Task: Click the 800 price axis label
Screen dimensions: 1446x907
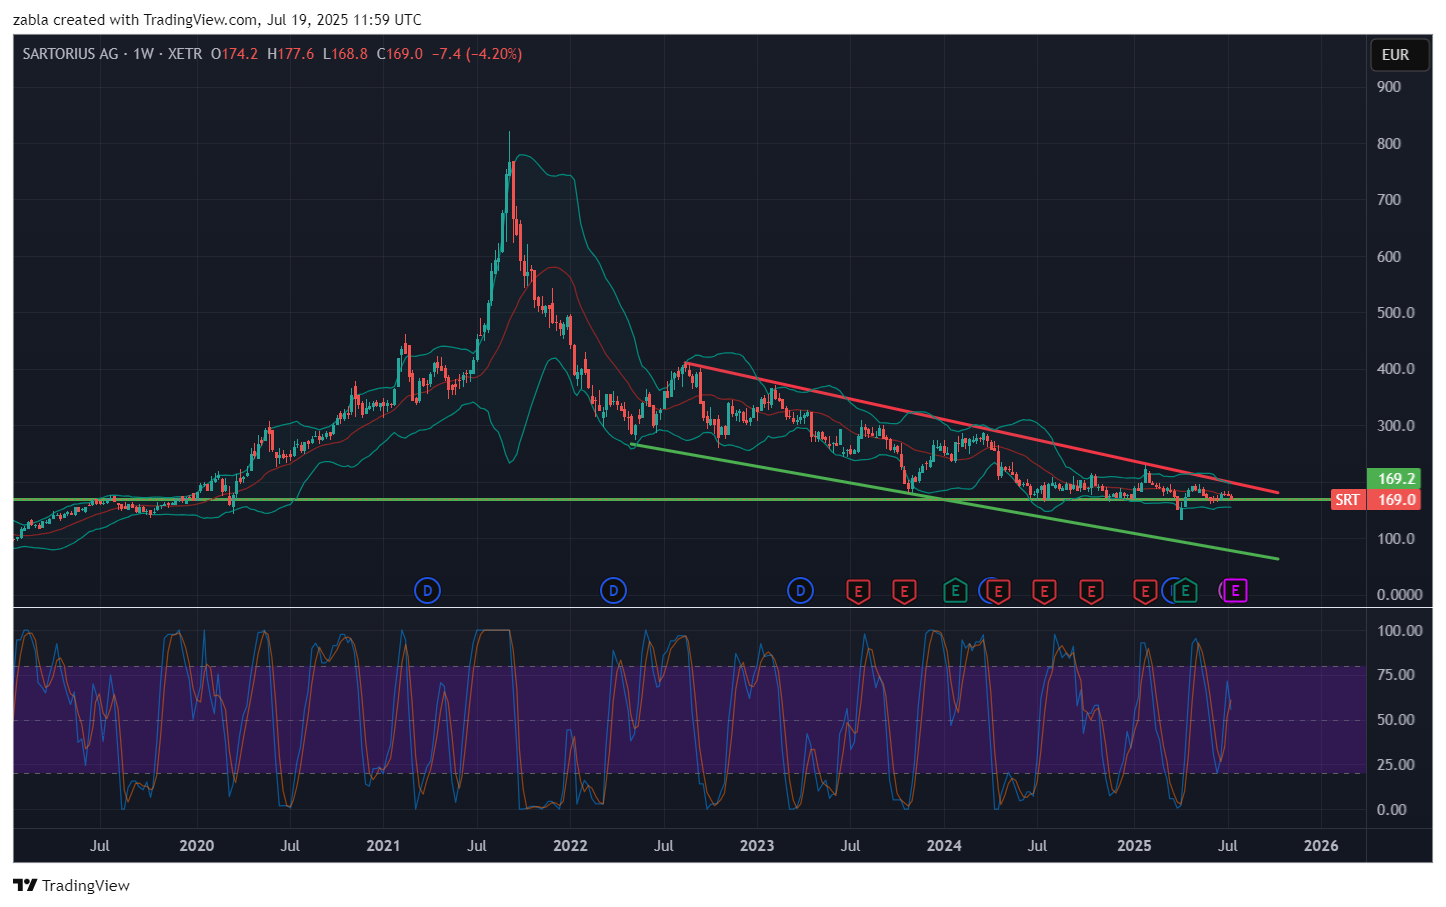Action: click(1389, 143)
